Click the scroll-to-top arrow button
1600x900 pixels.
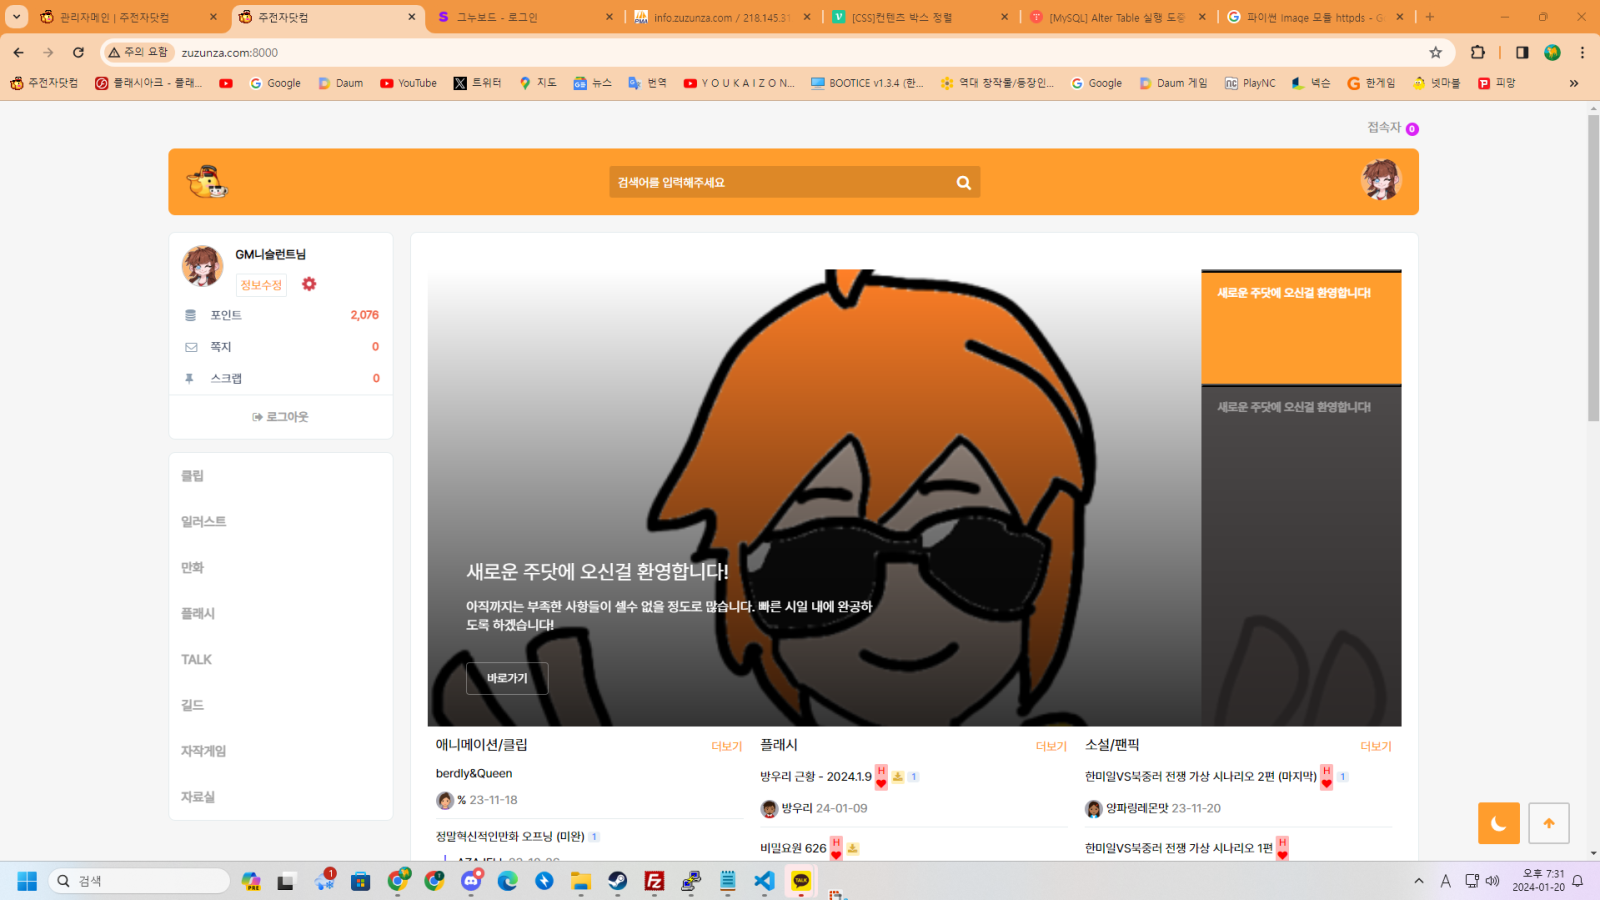(1548, 823)
